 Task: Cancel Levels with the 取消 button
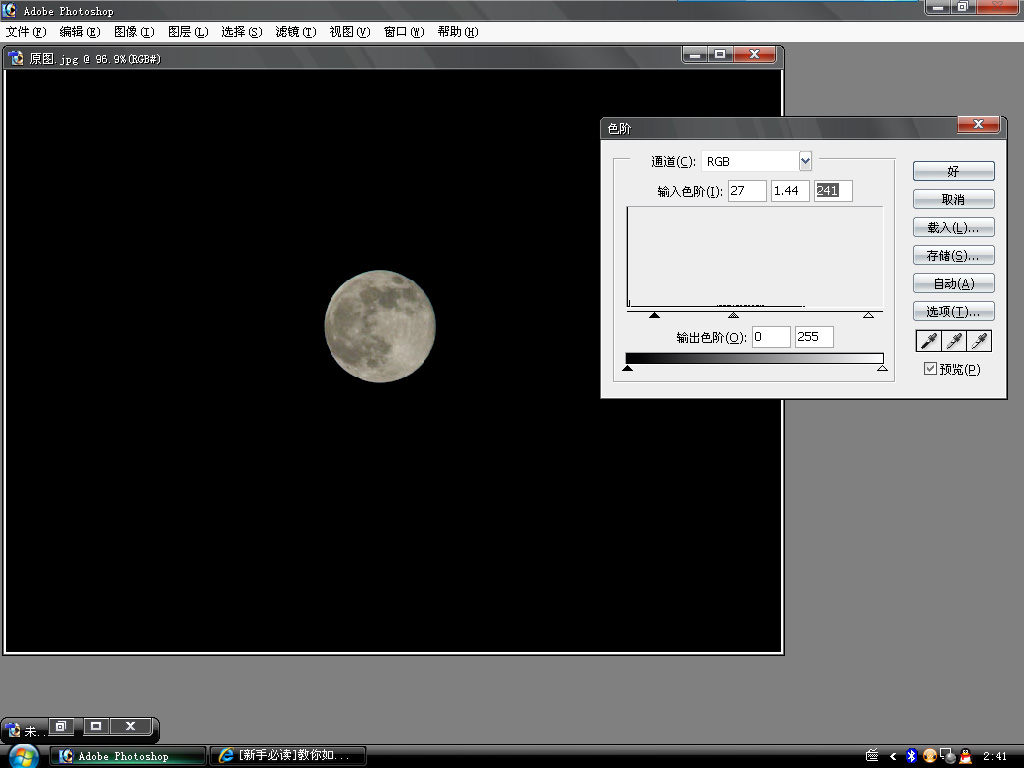(953, 199)
